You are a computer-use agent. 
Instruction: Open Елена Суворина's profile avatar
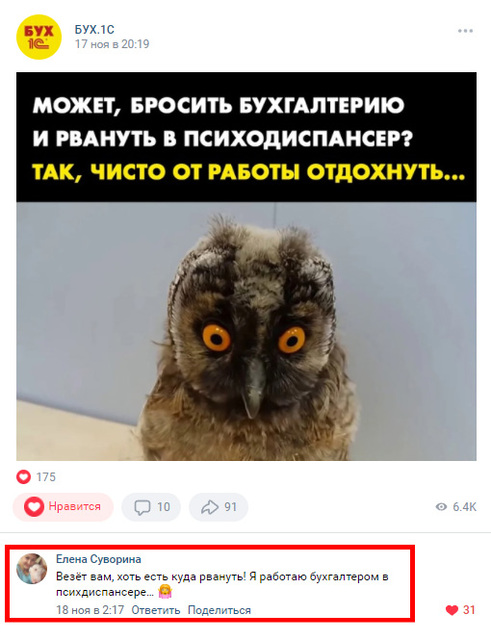point(32,569)
